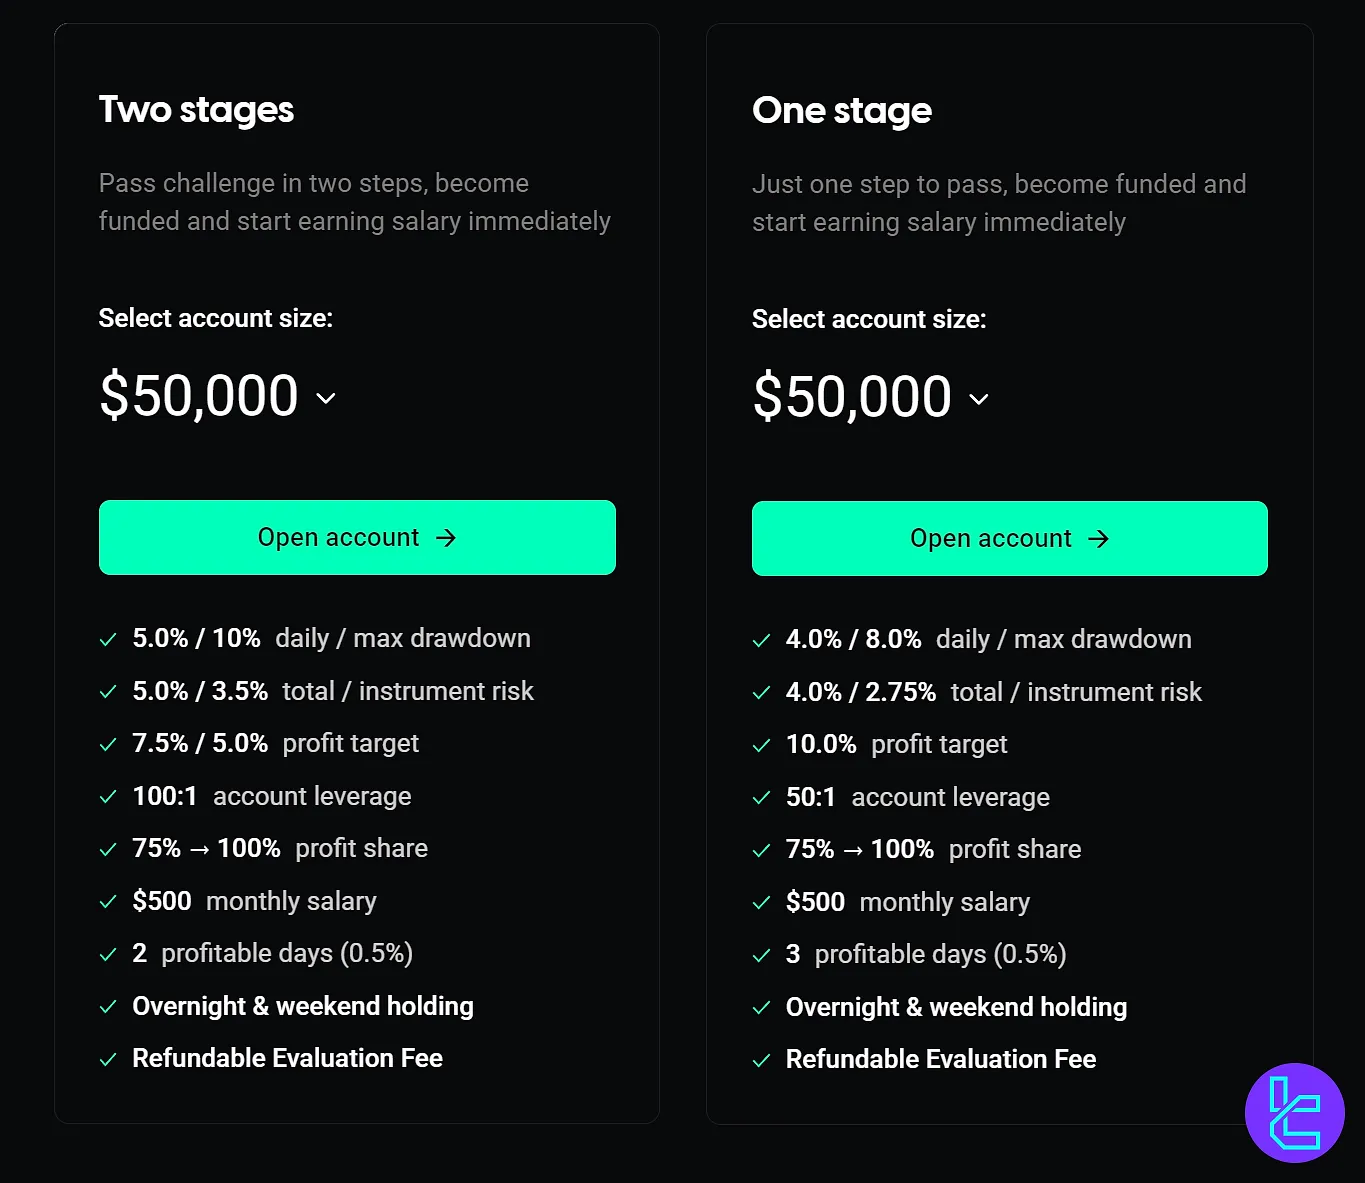Screen dimensions: 1365x1183
Task: Click the purple logo badge icon
Action: coord(1294,1112)
